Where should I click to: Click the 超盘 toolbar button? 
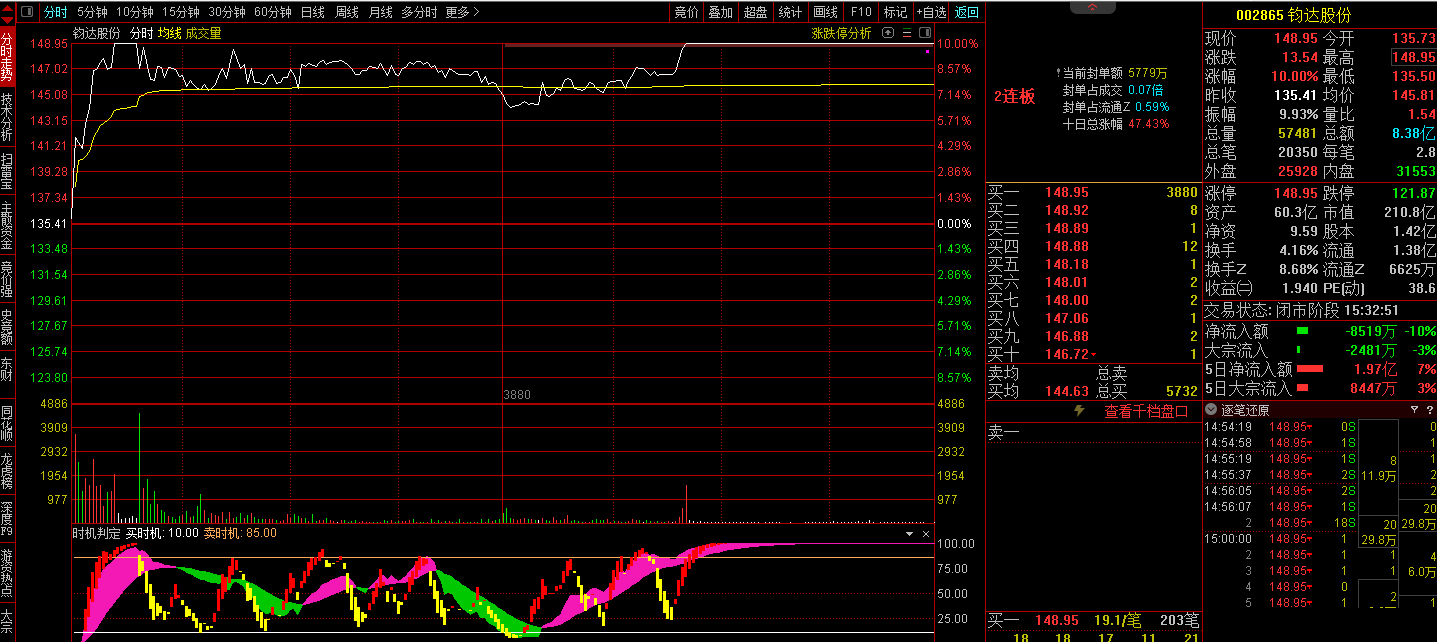(755, 12)
